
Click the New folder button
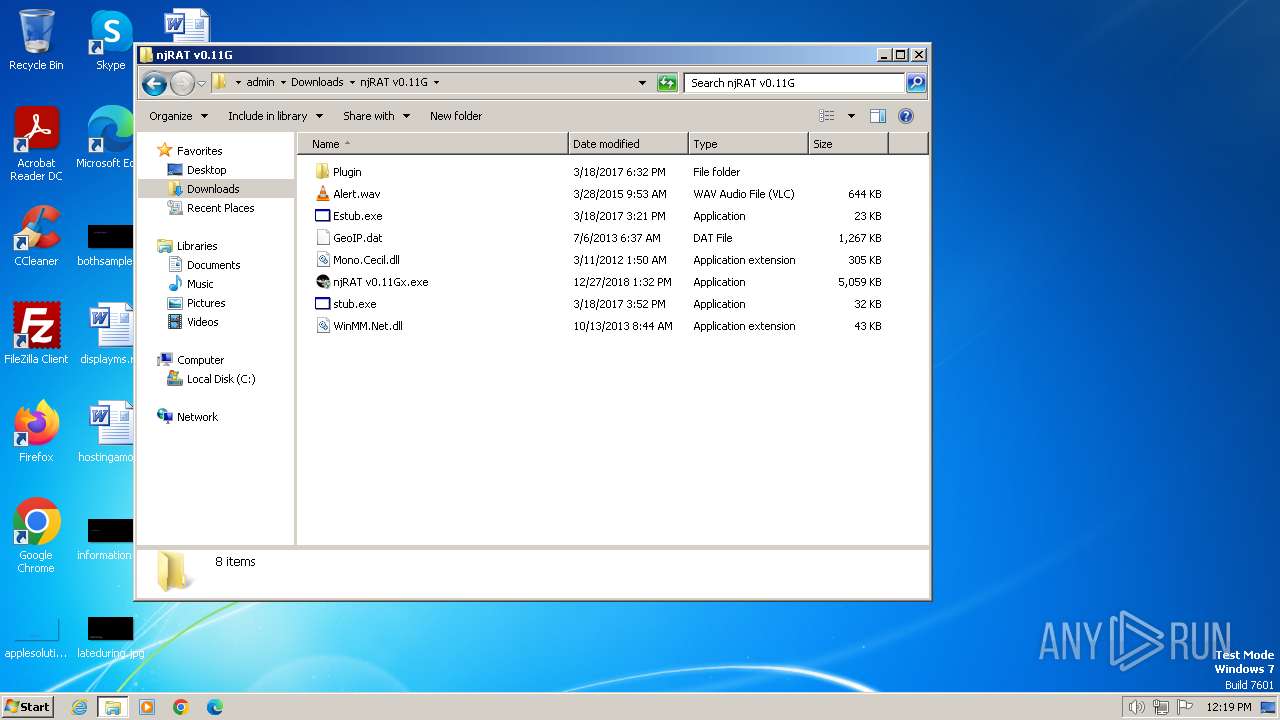456,116
